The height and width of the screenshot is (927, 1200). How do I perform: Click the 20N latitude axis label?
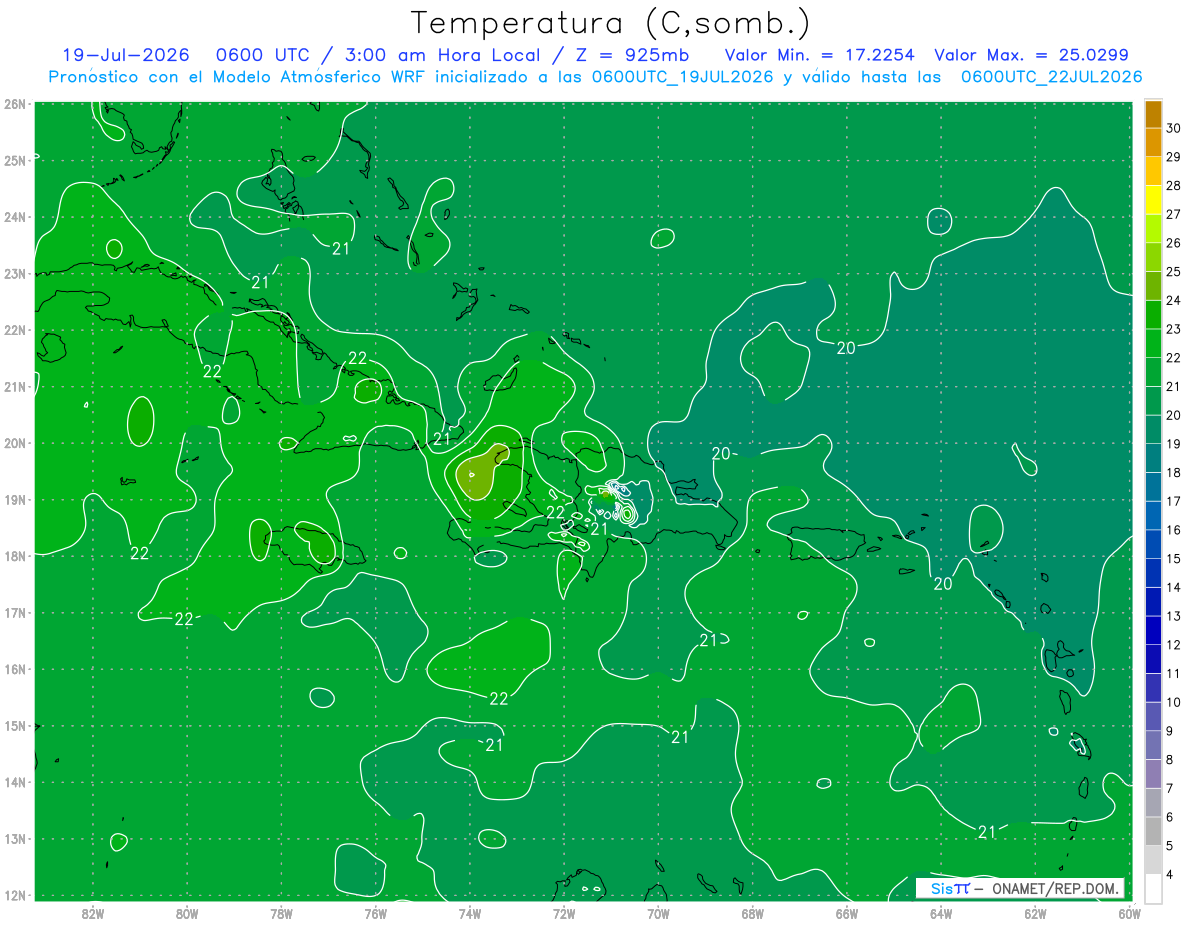click(15, 443)
